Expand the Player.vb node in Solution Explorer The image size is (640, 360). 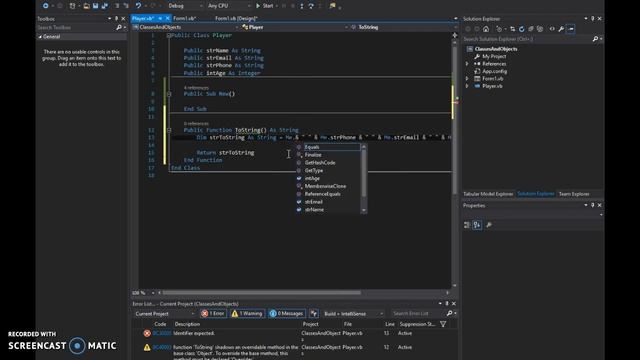(x=467, y=86)
